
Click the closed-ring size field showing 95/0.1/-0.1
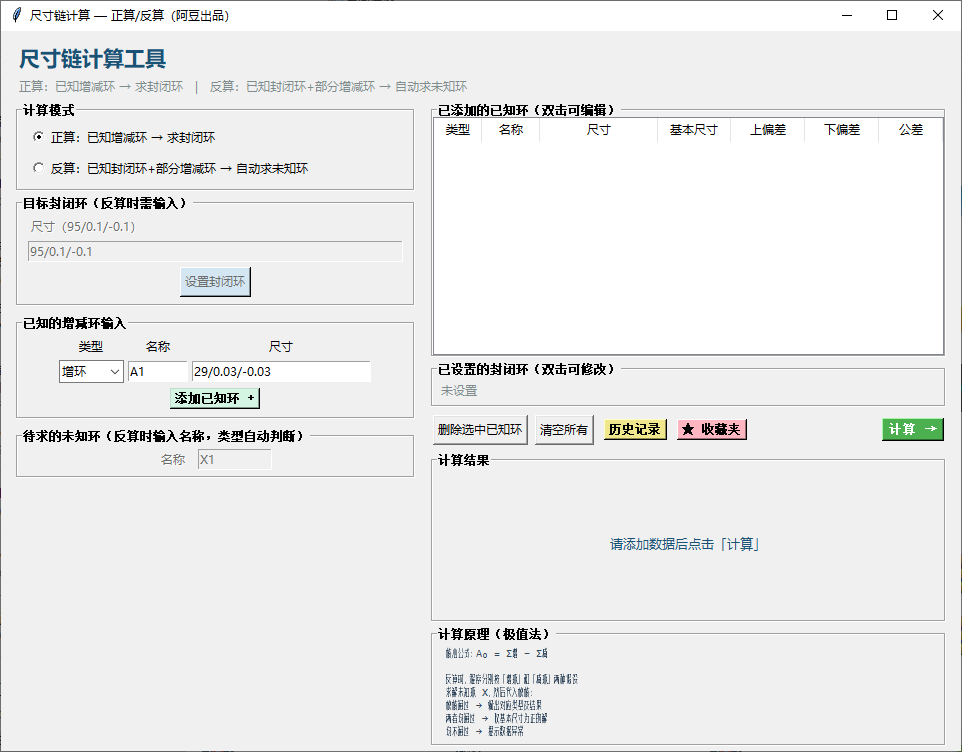215,251
